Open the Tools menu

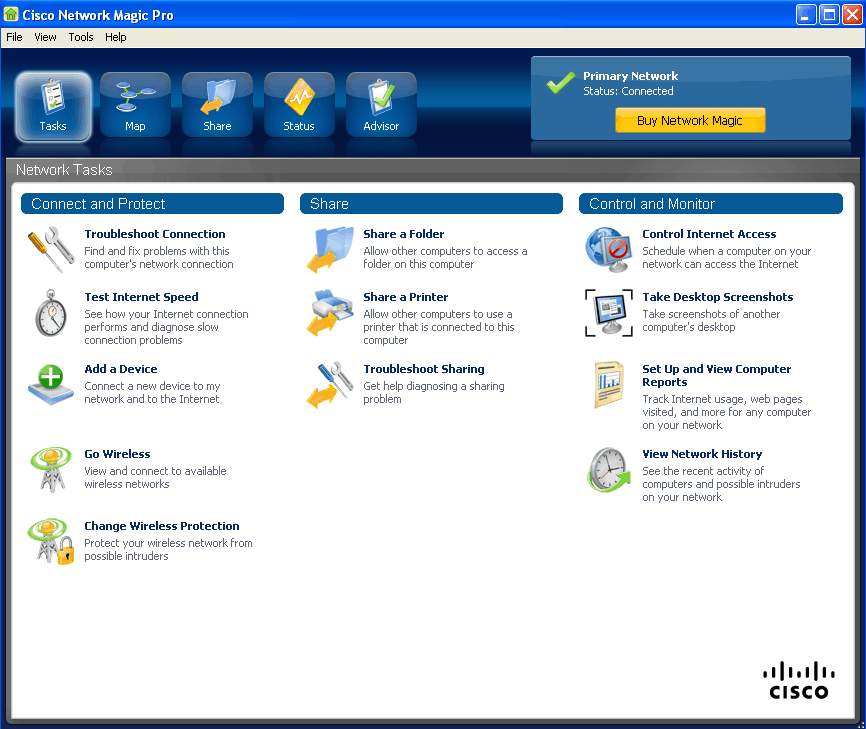point(81,37)
